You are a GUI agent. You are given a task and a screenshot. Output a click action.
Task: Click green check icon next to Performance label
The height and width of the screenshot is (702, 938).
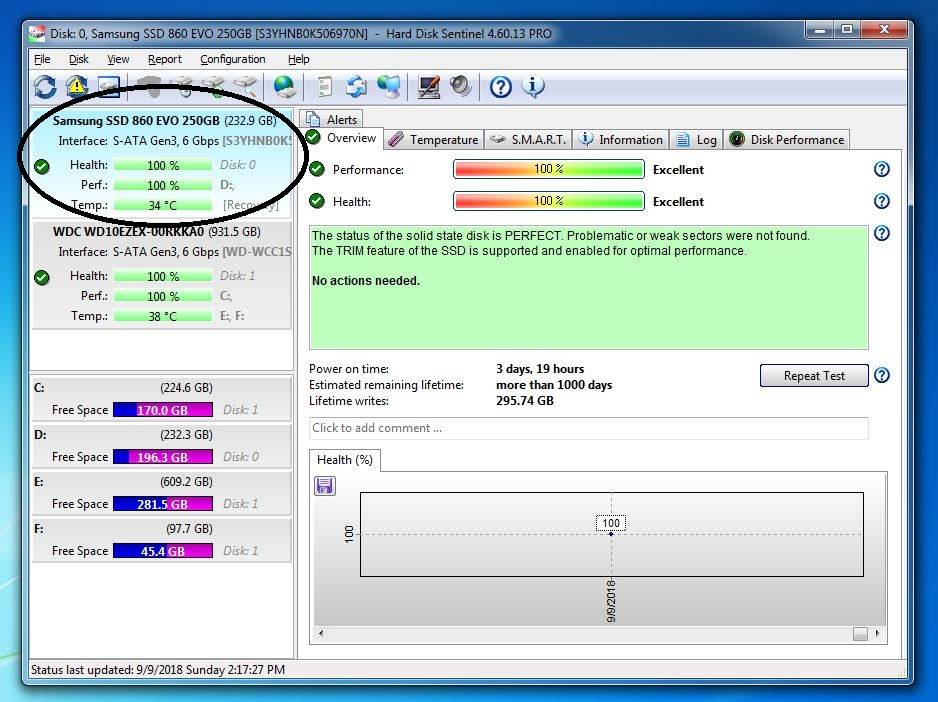317,169
